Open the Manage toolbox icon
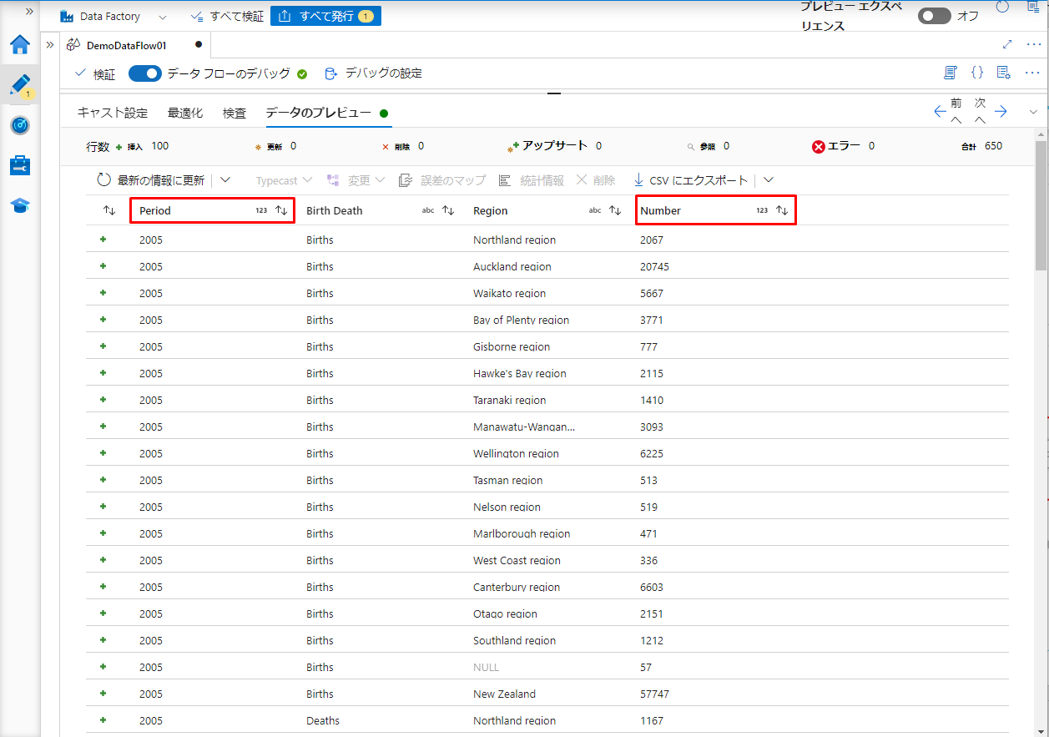 [20, 165]
